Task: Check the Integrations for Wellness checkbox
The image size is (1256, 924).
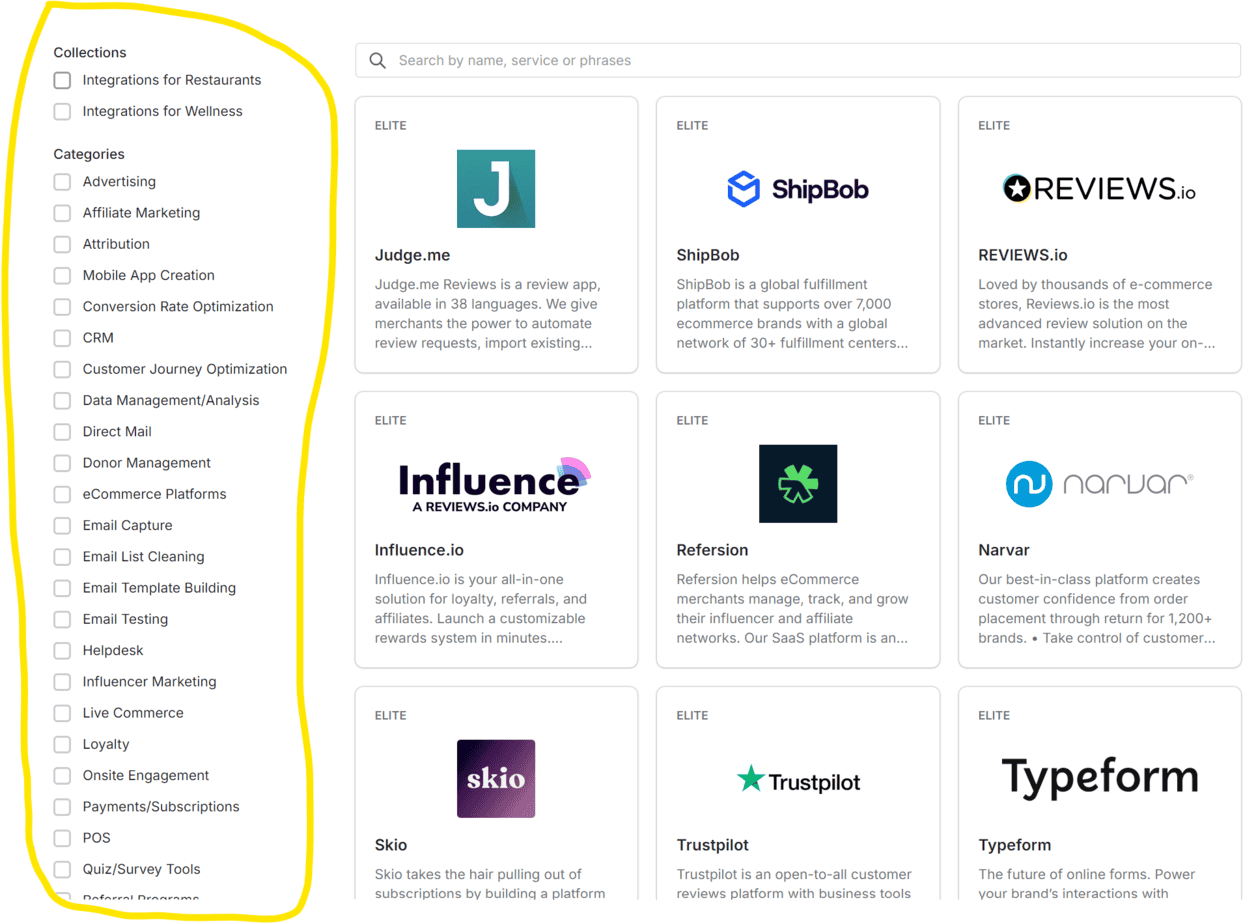Action: tap(62, 111)
